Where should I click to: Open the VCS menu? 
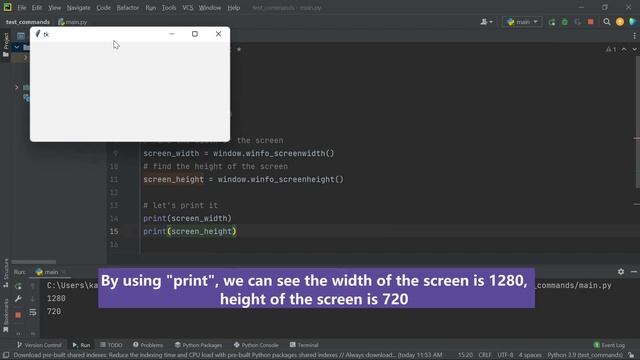pyautogui.click(x=187, y=8)
